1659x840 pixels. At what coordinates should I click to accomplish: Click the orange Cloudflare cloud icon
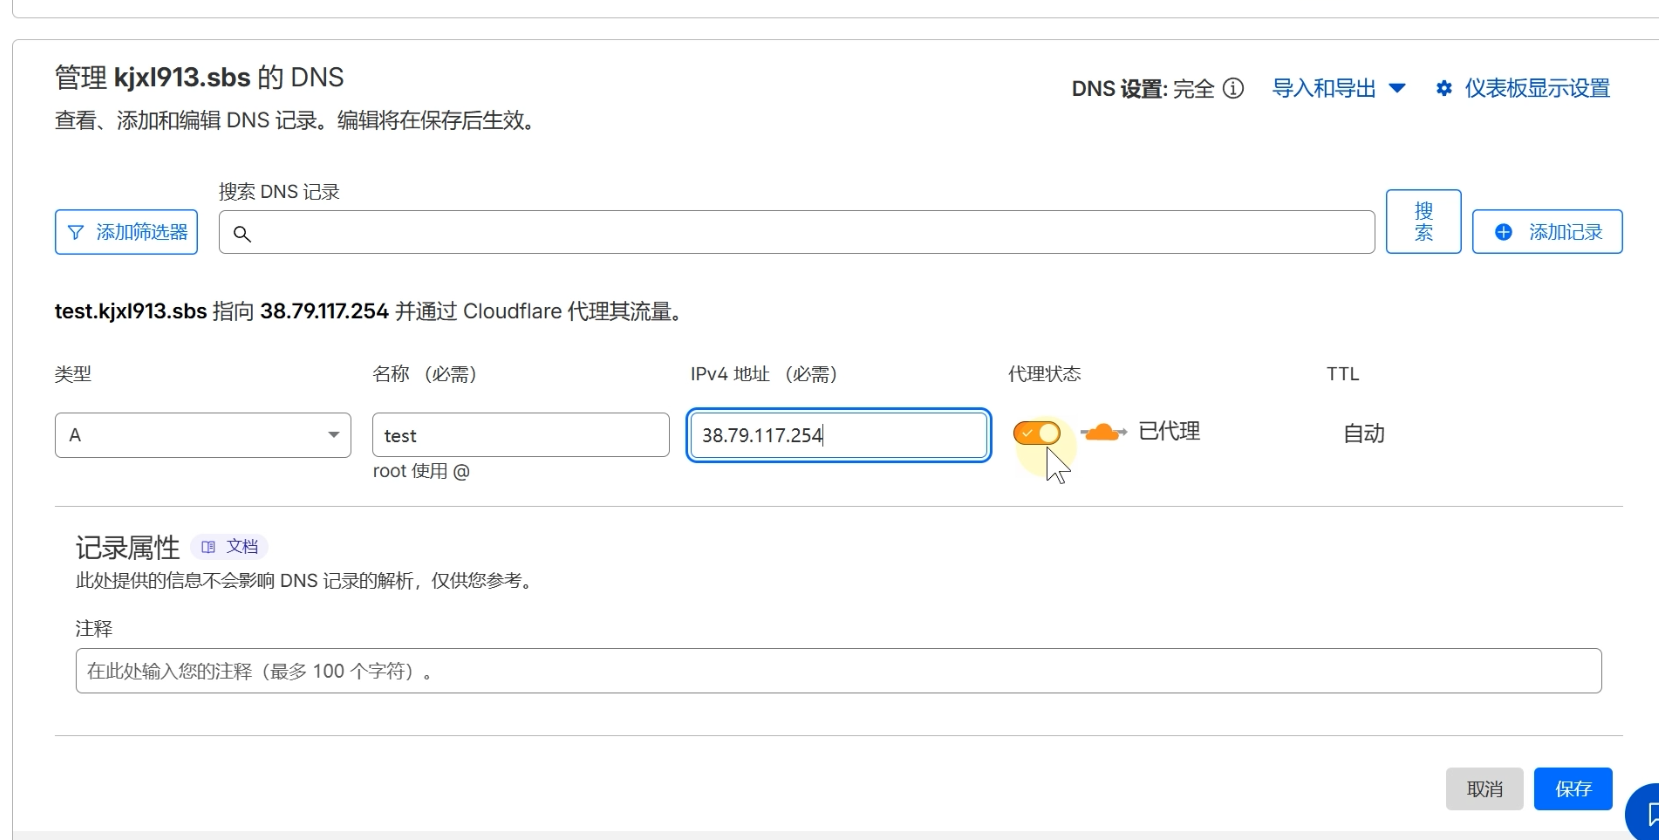[x=1102, y=432]
